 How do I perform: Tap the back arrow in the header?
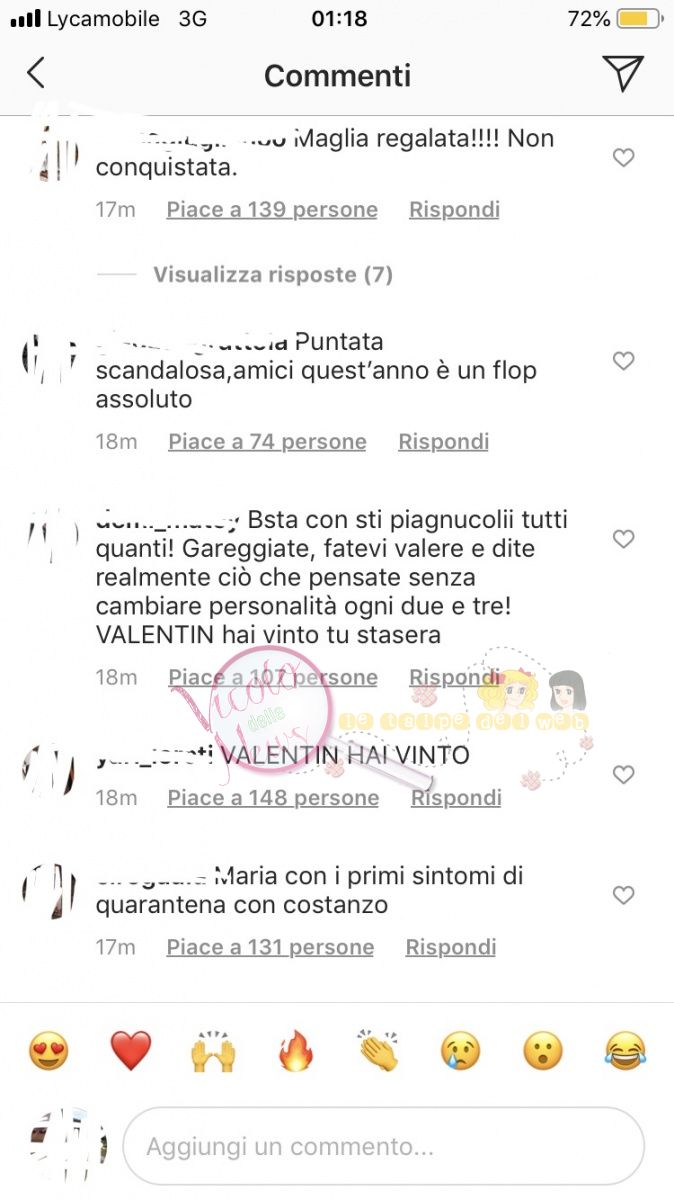pyautogui.click(x=36, y=74)
